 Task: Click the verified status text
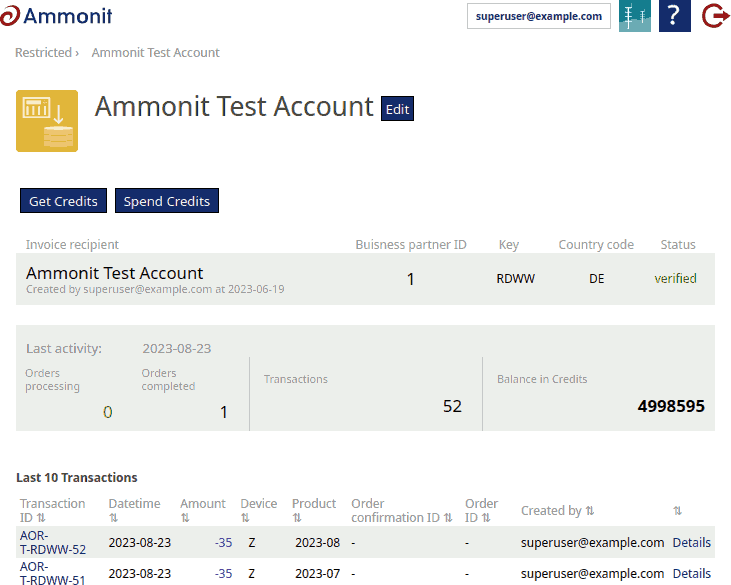tap(676, 279)
